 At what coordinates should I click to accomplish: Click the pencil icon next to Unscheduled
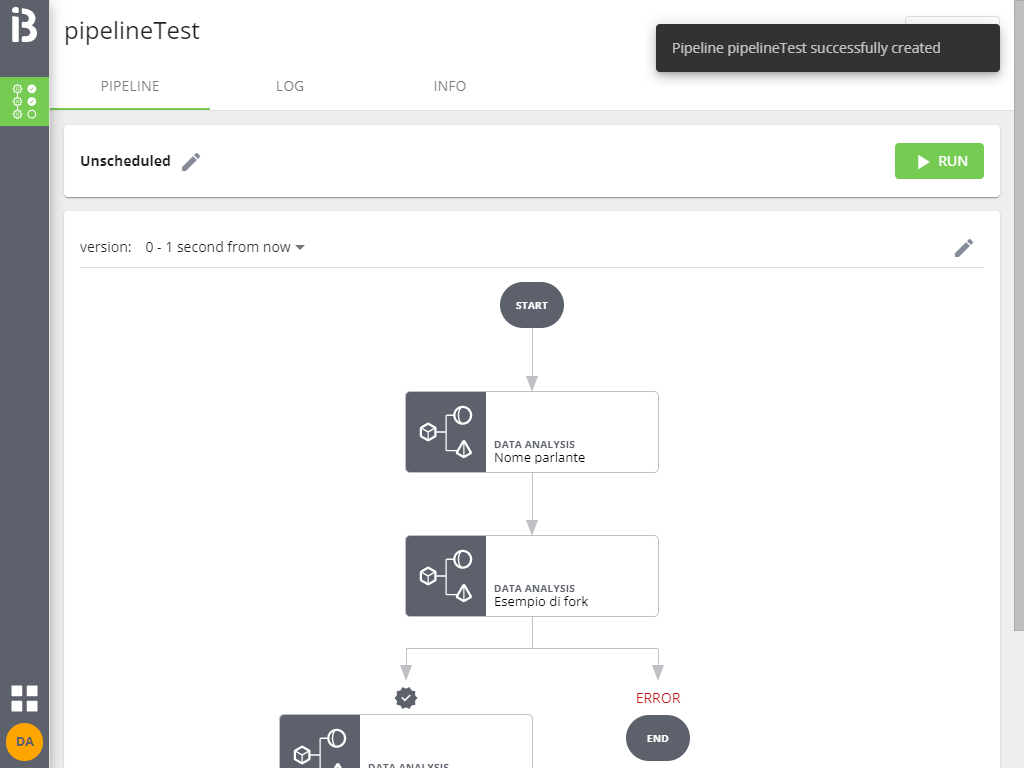(x=190, y=161)
